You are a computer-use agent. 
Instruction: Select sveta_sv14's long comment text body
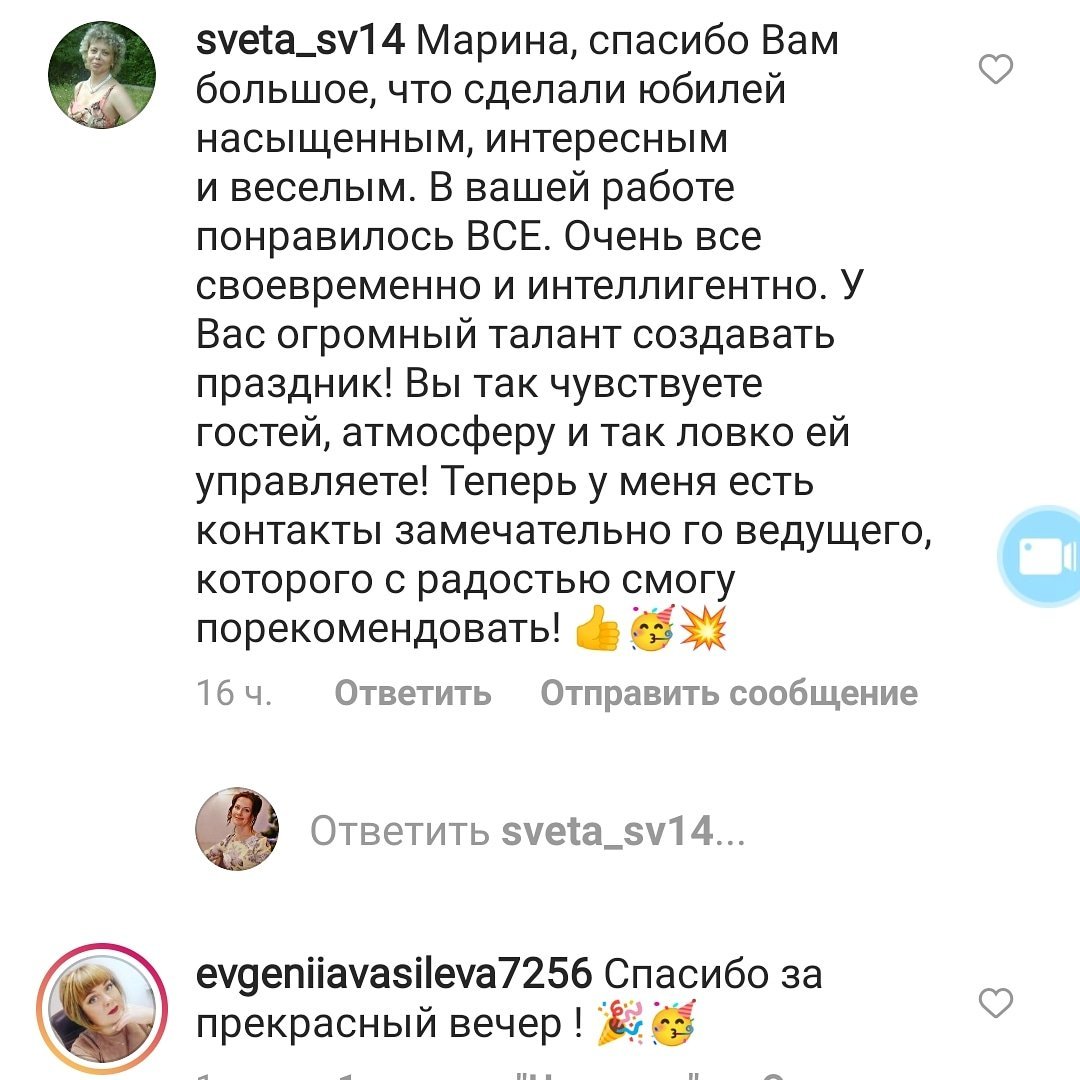(x=563, y=335)
